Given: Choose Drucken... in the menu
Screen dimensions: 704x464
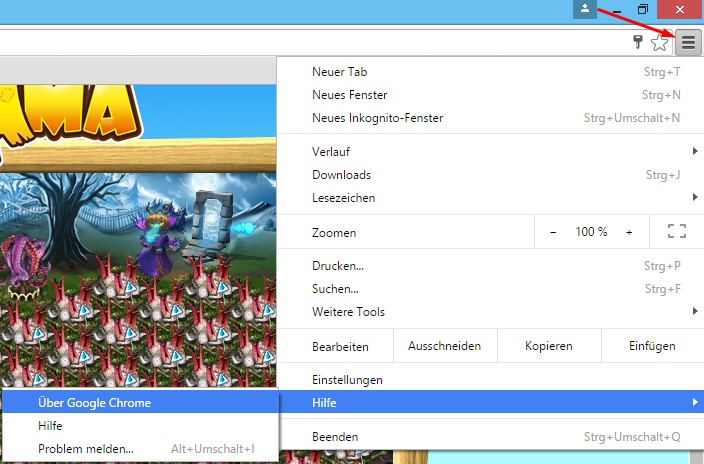Looking at the screenshot, I should 490,266.
